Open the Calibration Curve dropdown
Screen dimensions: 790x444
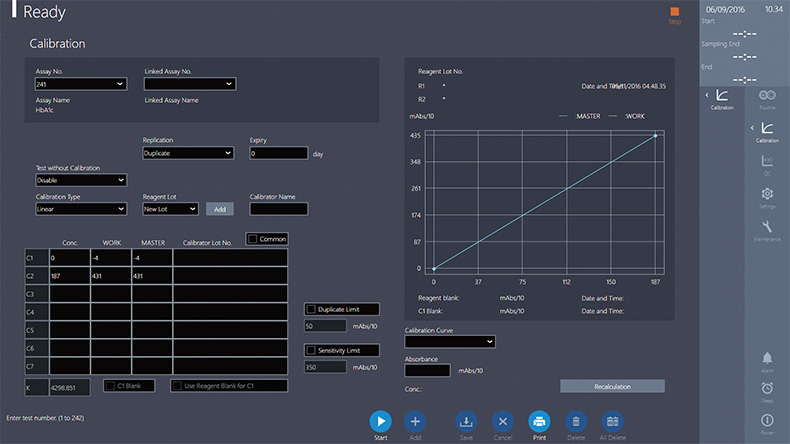tap(450, 342)
